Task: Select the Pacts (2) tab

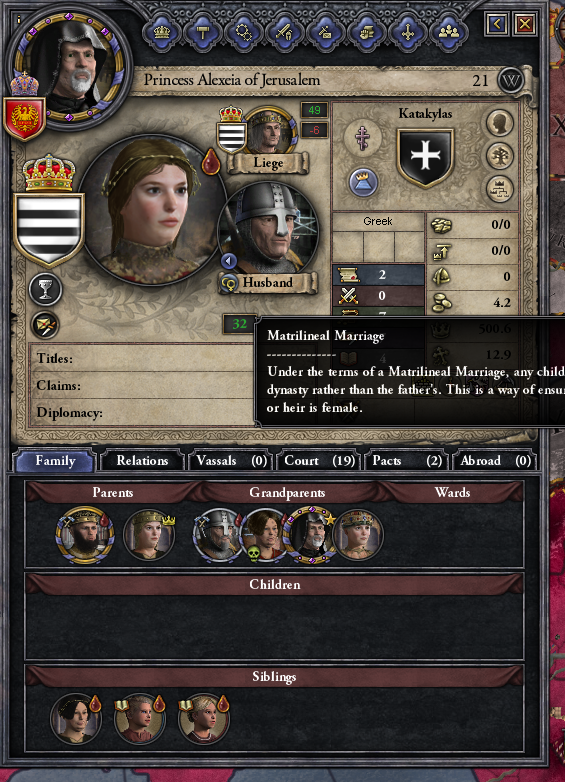Action: (407, 461)
